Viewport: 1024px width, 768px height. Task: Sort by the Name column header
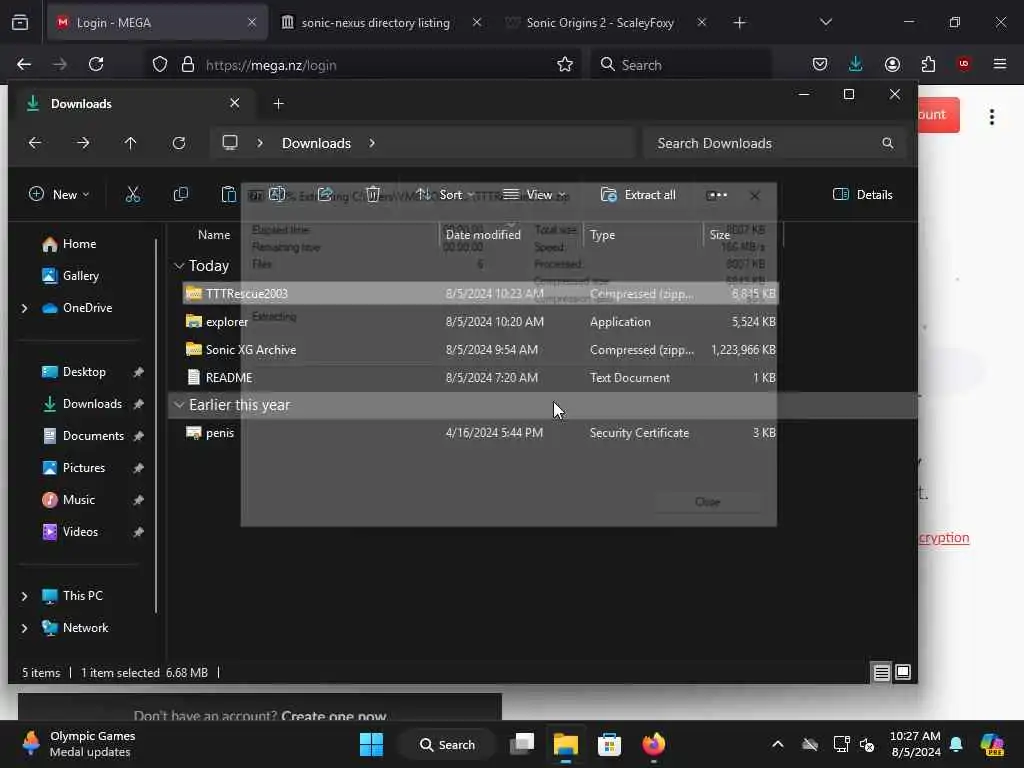(x=214, y=235)
